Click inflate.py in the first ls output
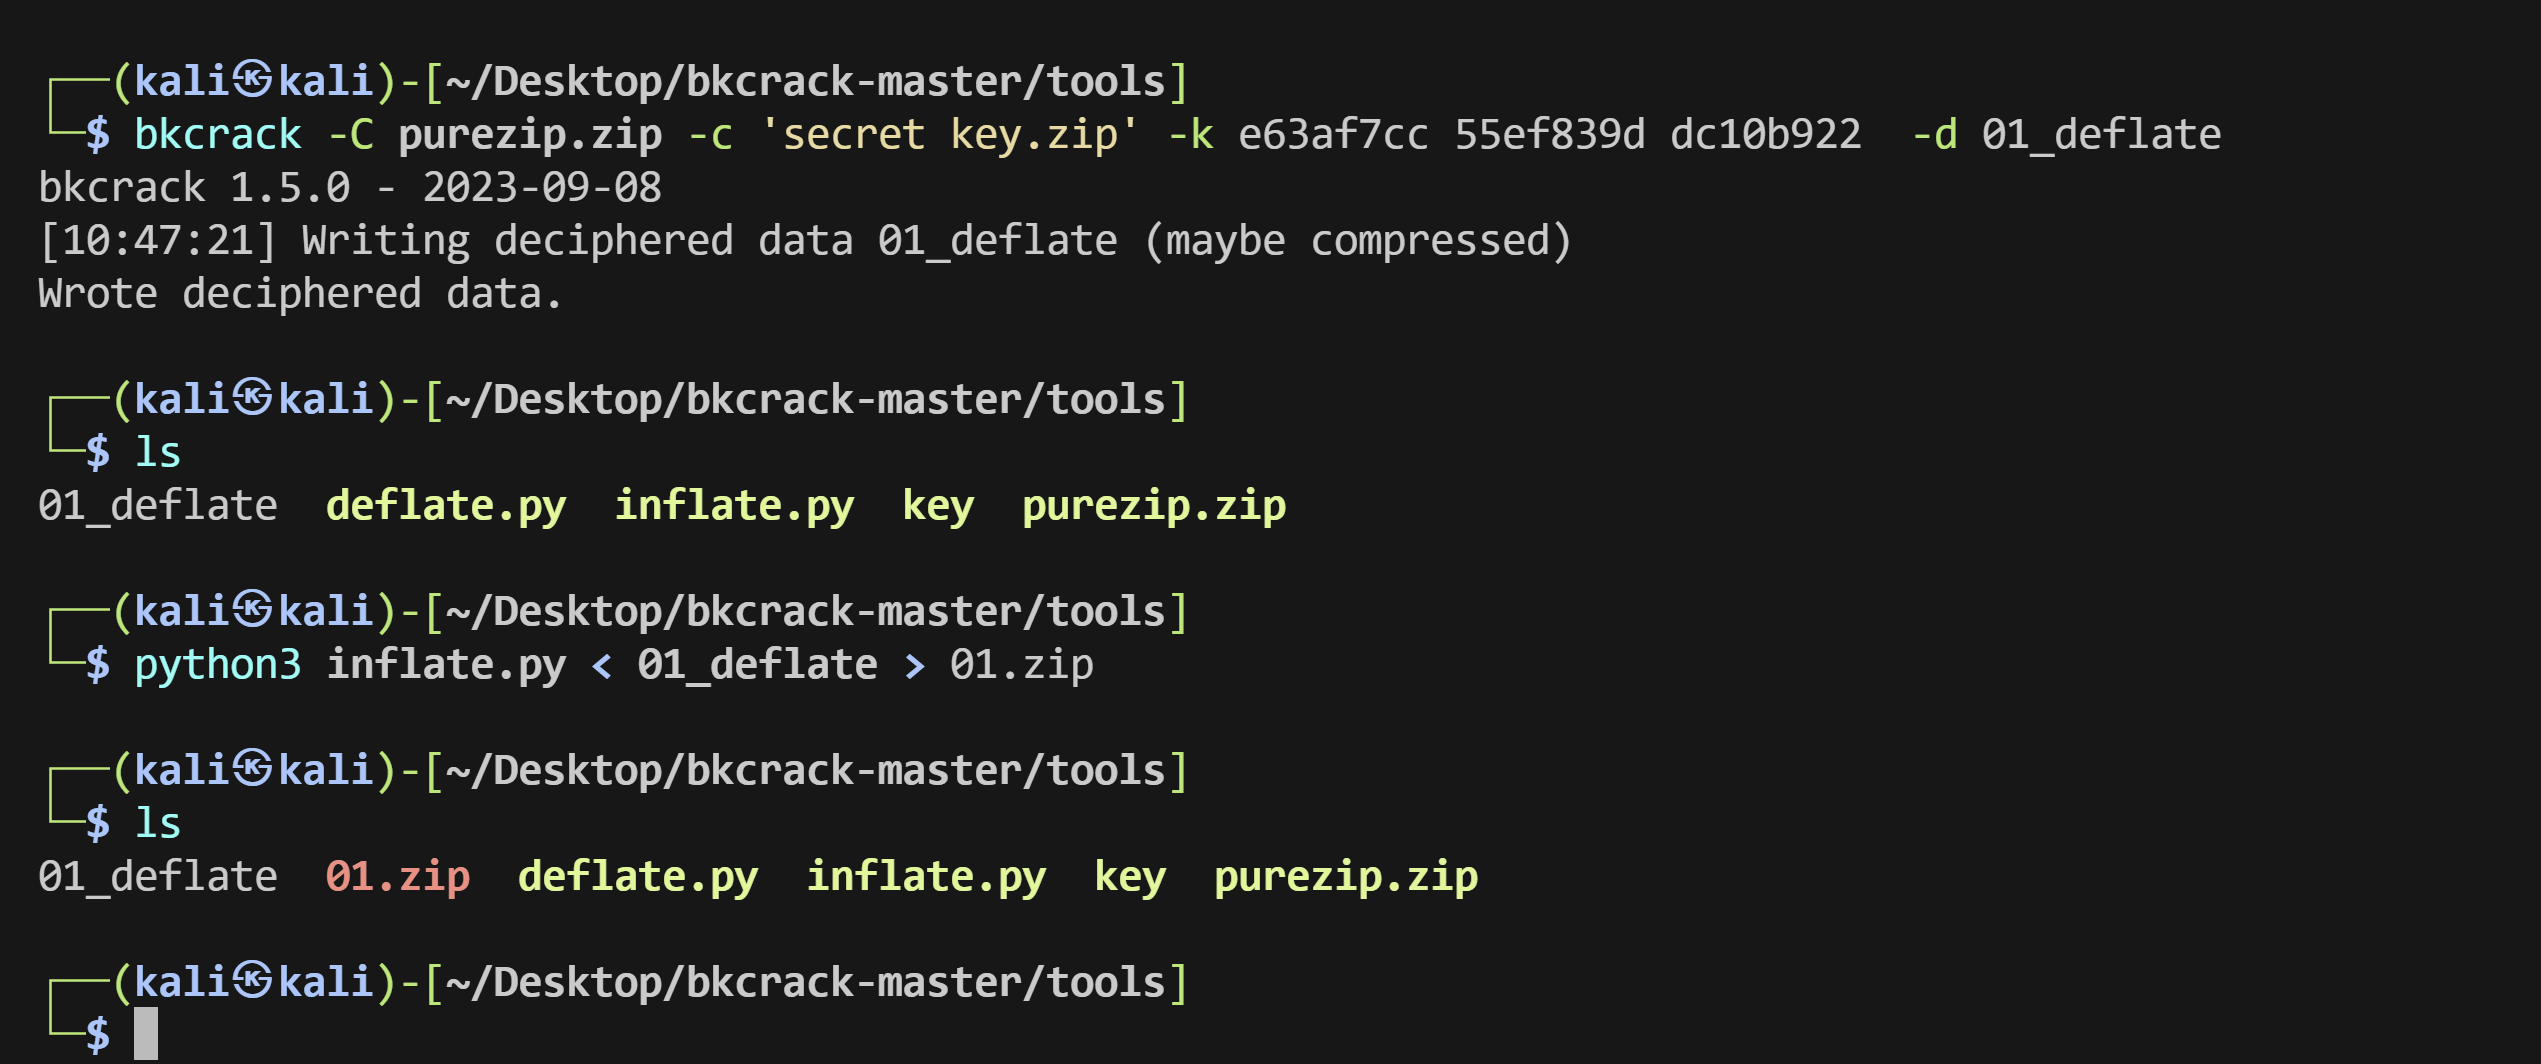This screenshot has width=2541, height=1064. (734, 506)
